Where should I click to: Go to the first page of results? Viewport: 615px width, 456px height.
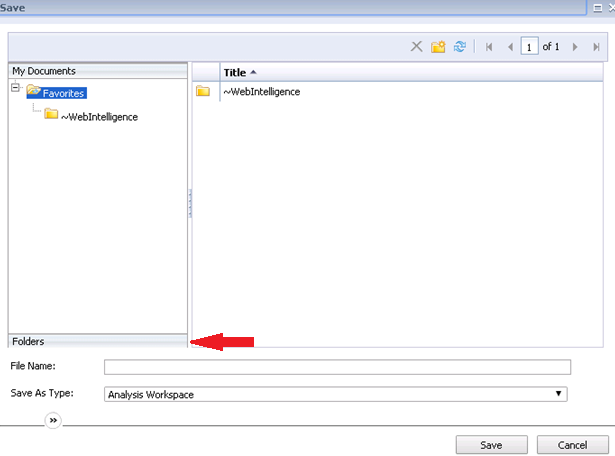point(488,47)
